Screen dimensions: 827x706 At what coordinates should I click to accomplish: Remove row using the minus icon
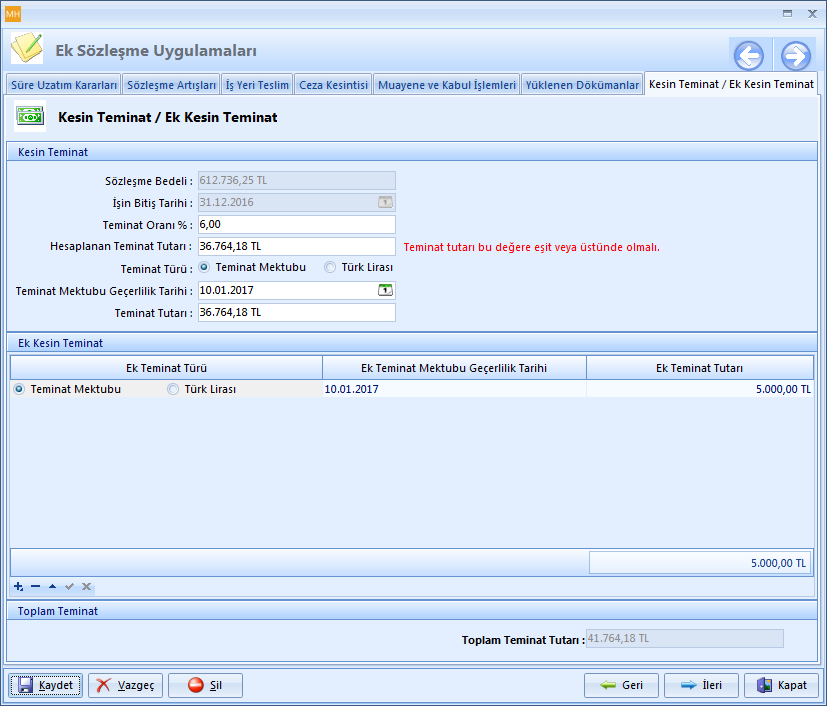click(35, 586)
